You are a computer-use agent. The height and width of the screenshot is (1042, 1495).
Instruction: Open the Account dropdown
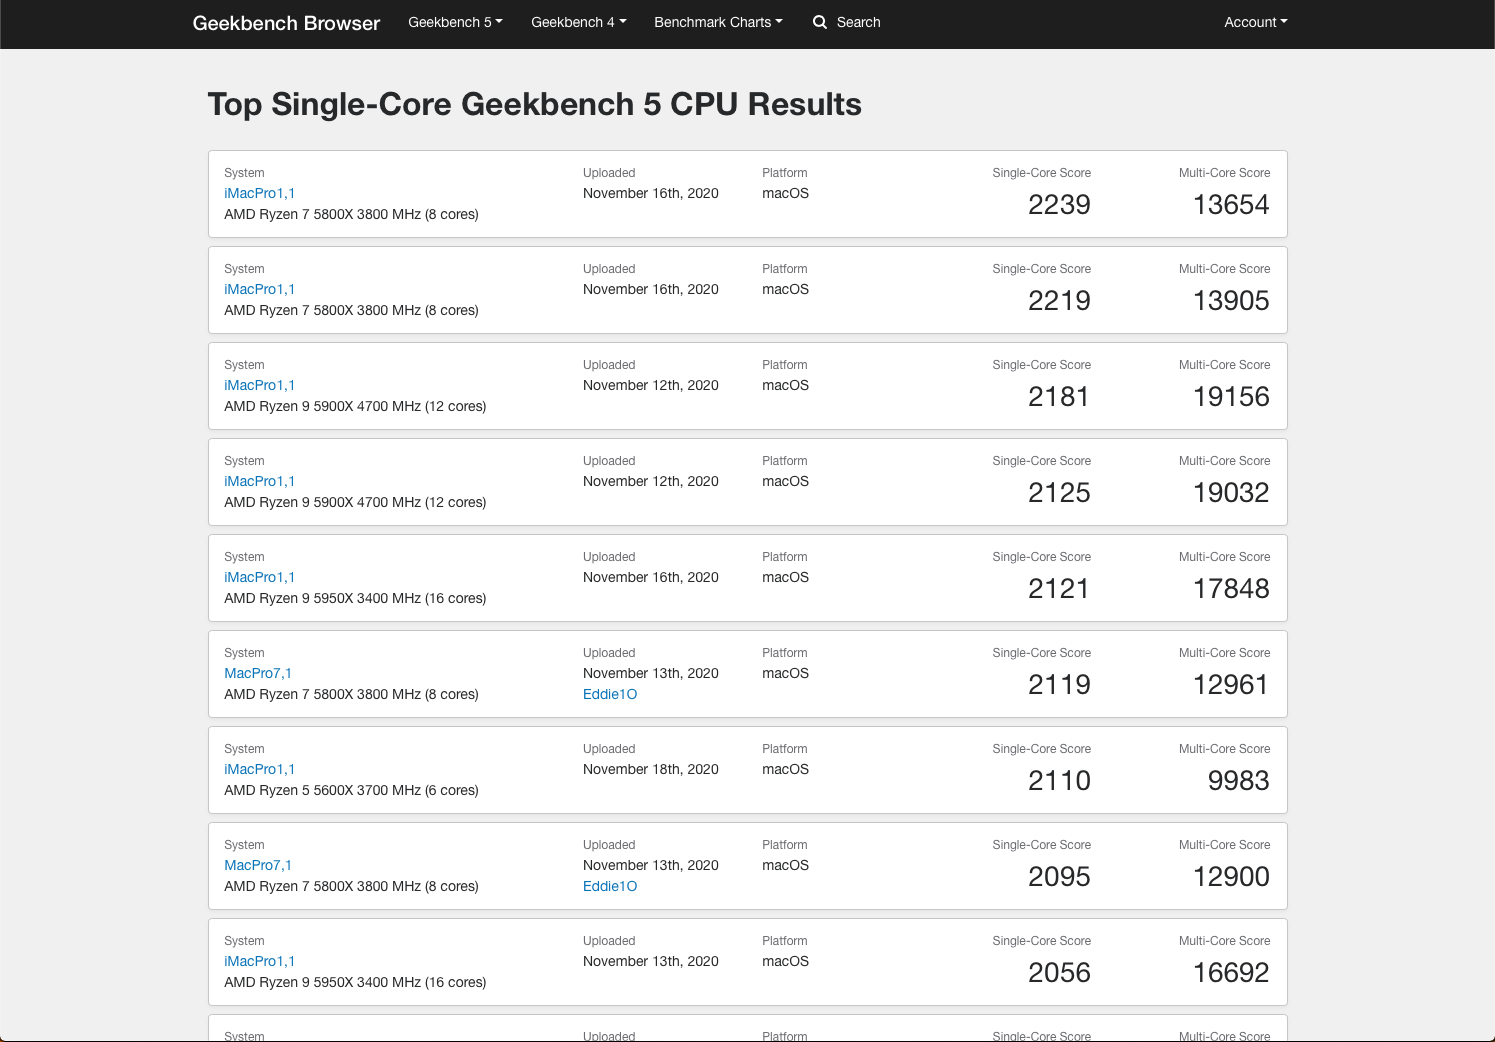pyautogui.click(x=1256, y=22)
